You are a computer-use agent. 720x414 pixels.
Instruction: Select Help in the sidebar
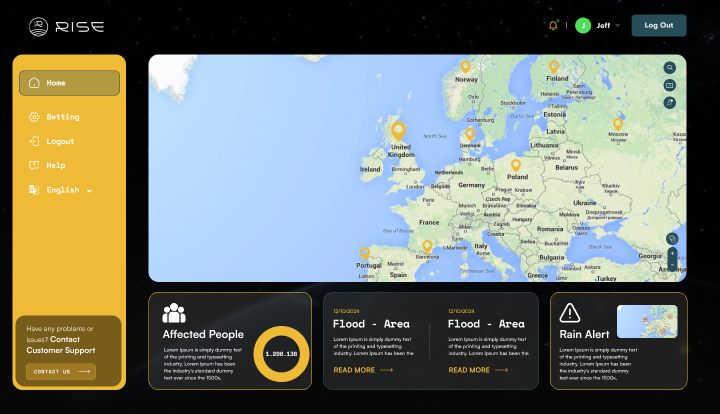point(55,165)
